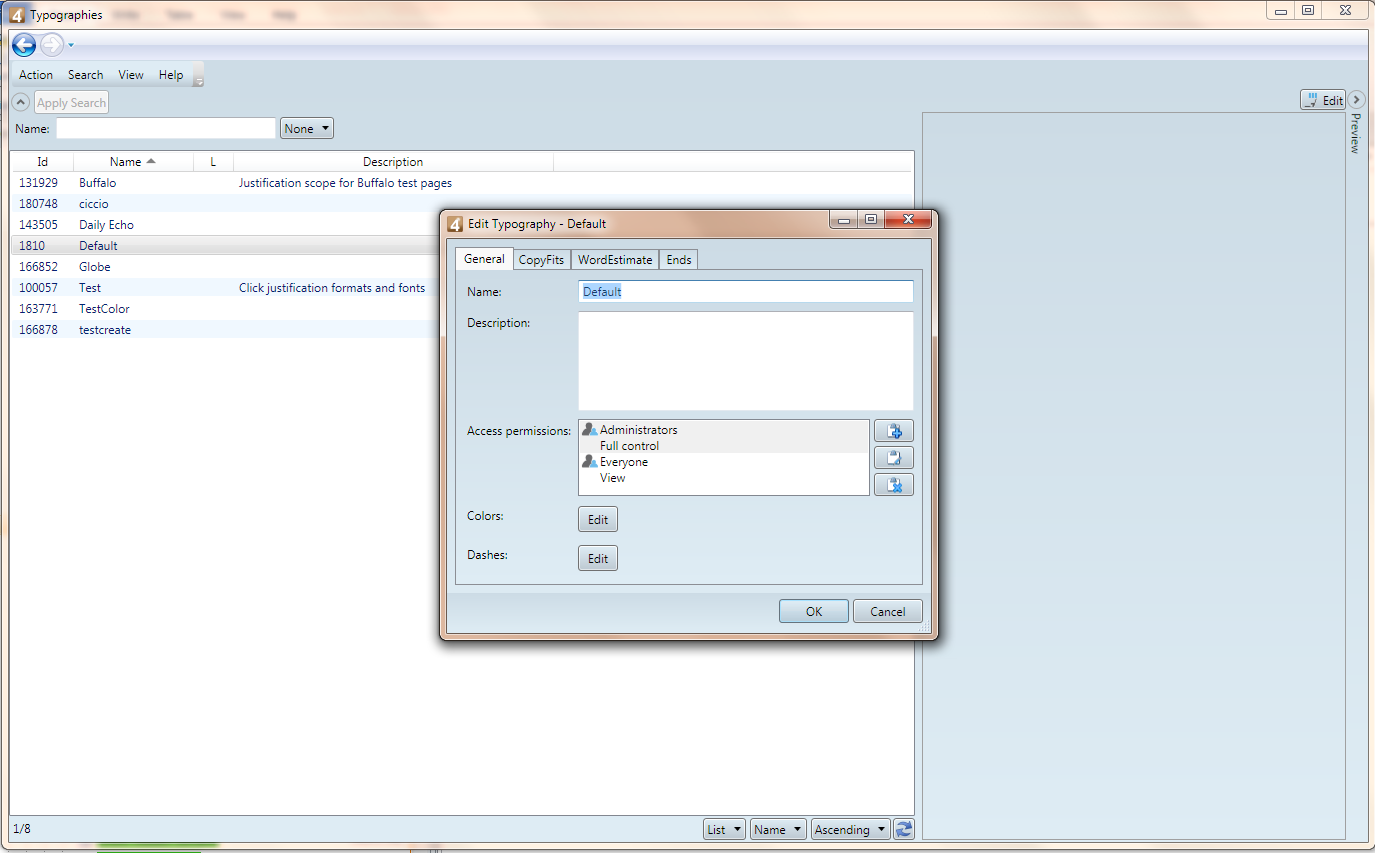Expand the Preview side panel arrow
The height and width of the screenshot is (853, 1375).
coord(1357,99)
